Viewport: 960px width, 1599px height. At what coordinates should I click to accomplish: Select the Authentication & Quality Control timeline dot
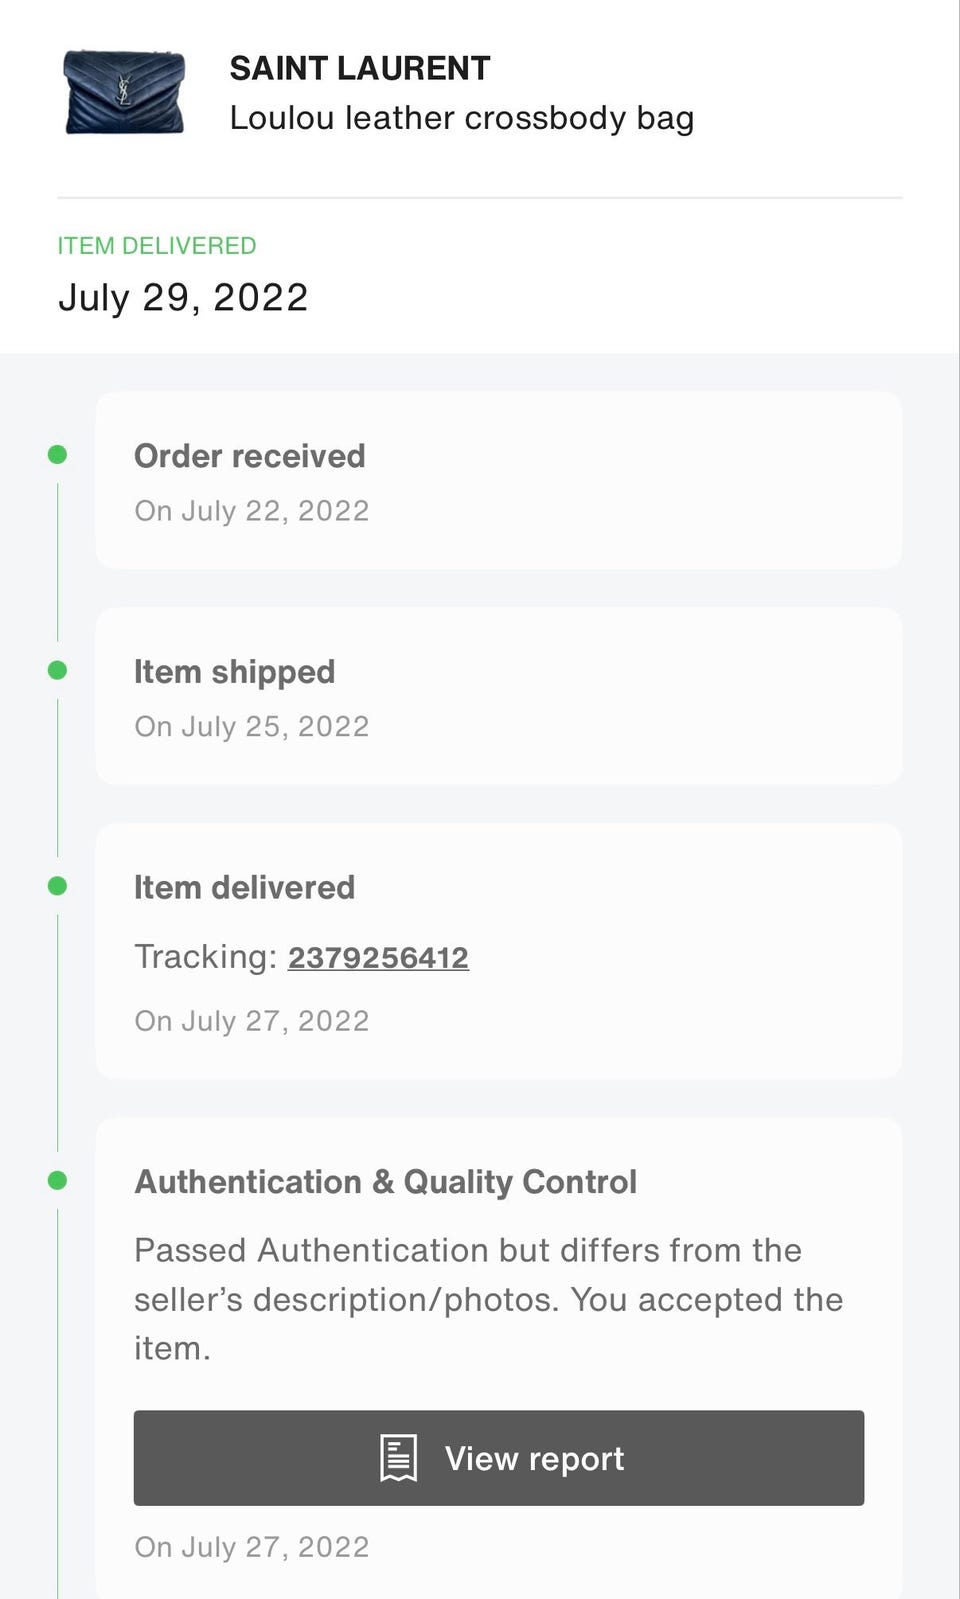[x=58, y=1181]
